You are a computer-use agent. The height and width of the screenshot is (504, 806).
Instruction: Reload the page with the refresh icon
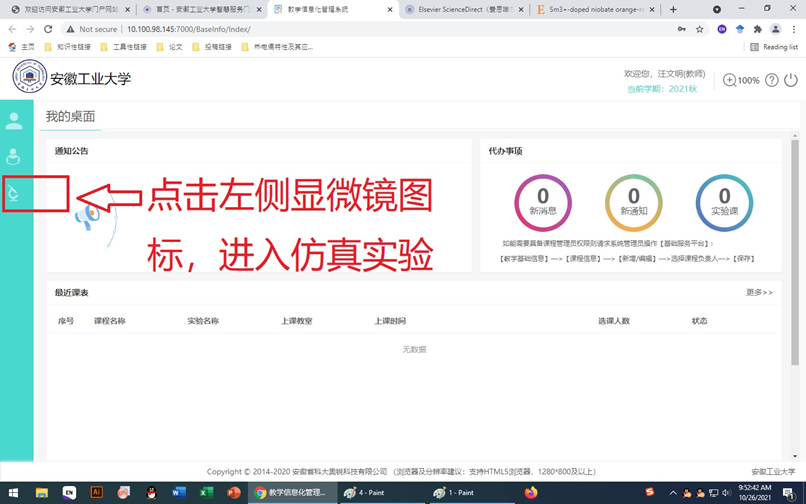48,29
